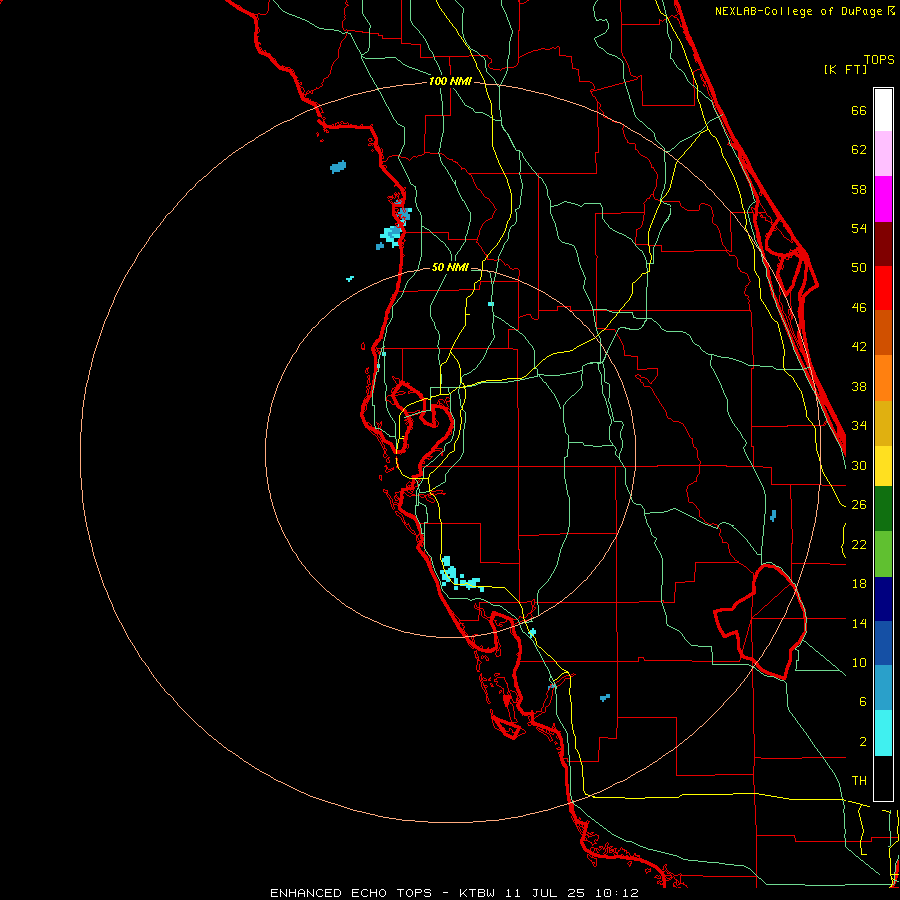Click the 50 legend value
900x900 pixels.
click(859, 267)
